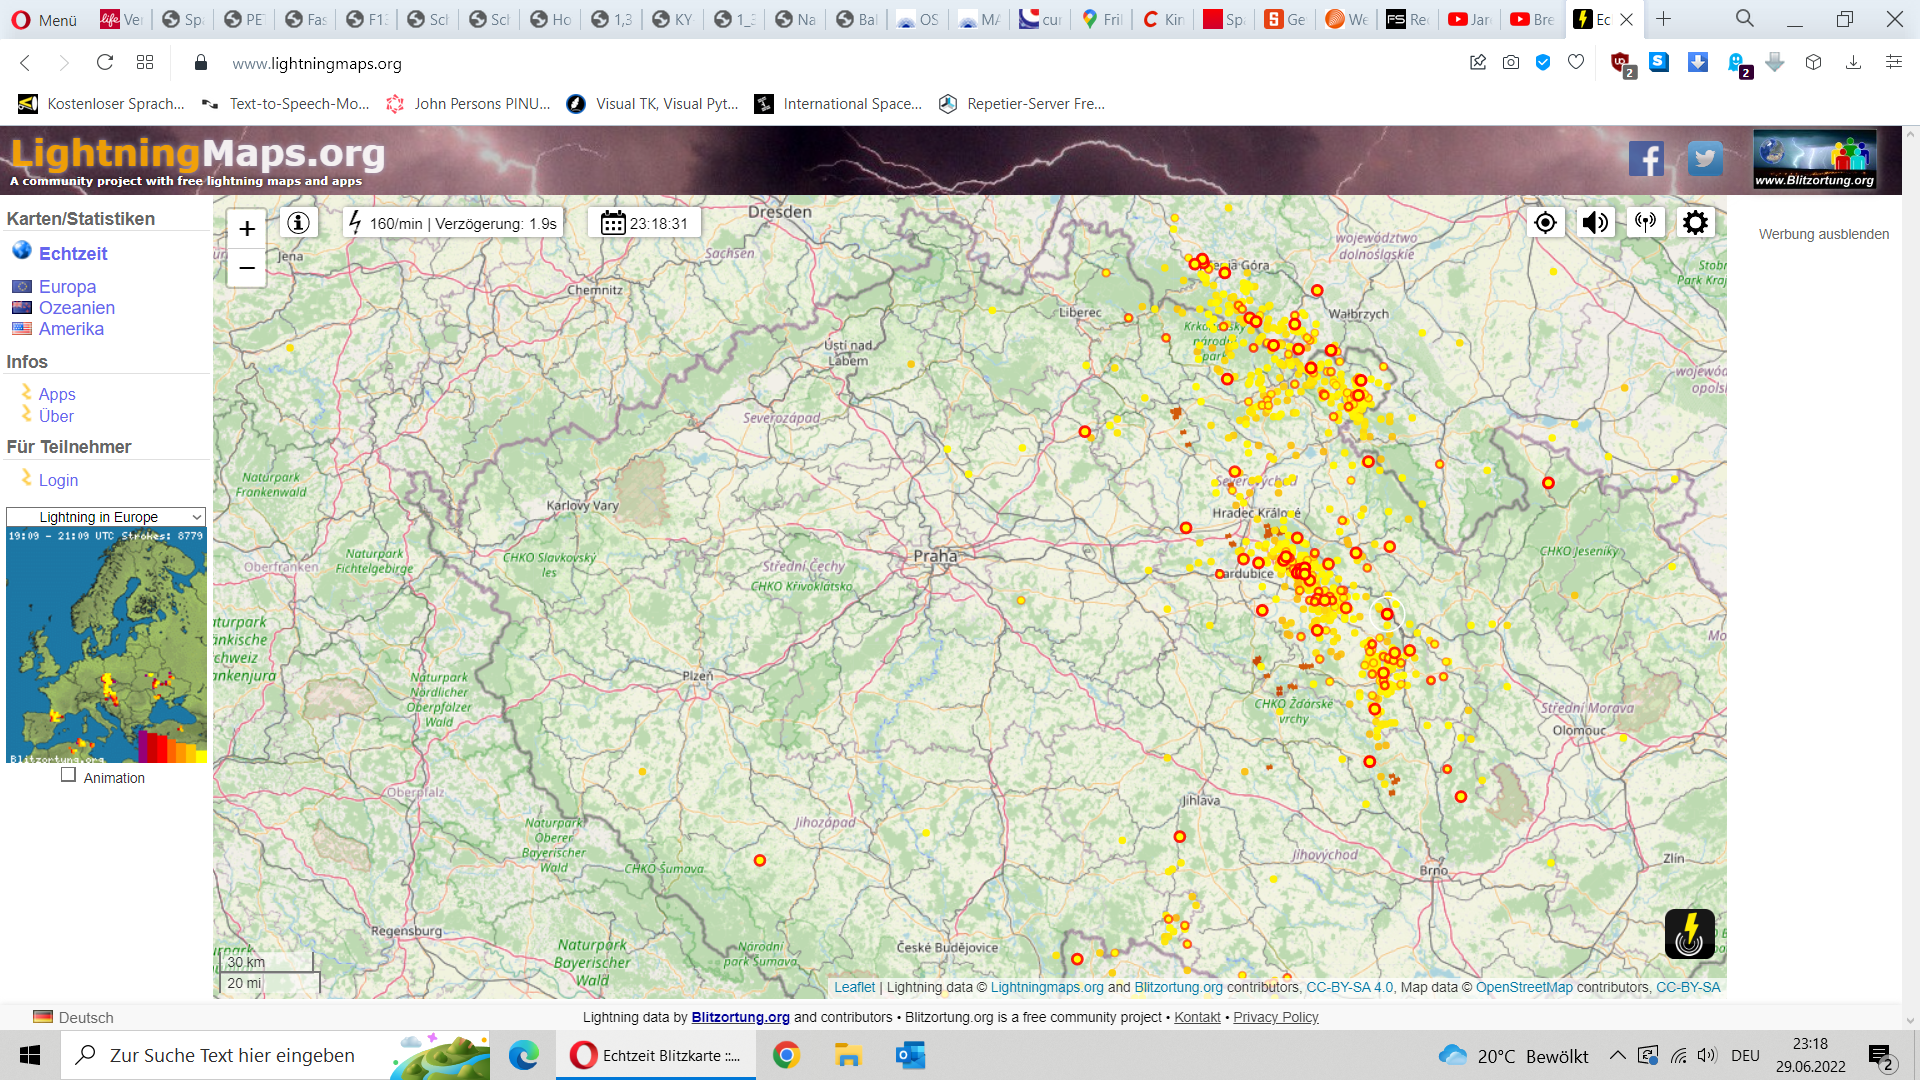Open the Privacy Policy footer link
This screenshot has width=1920, height=1080.
[x=1275, y=1017]
